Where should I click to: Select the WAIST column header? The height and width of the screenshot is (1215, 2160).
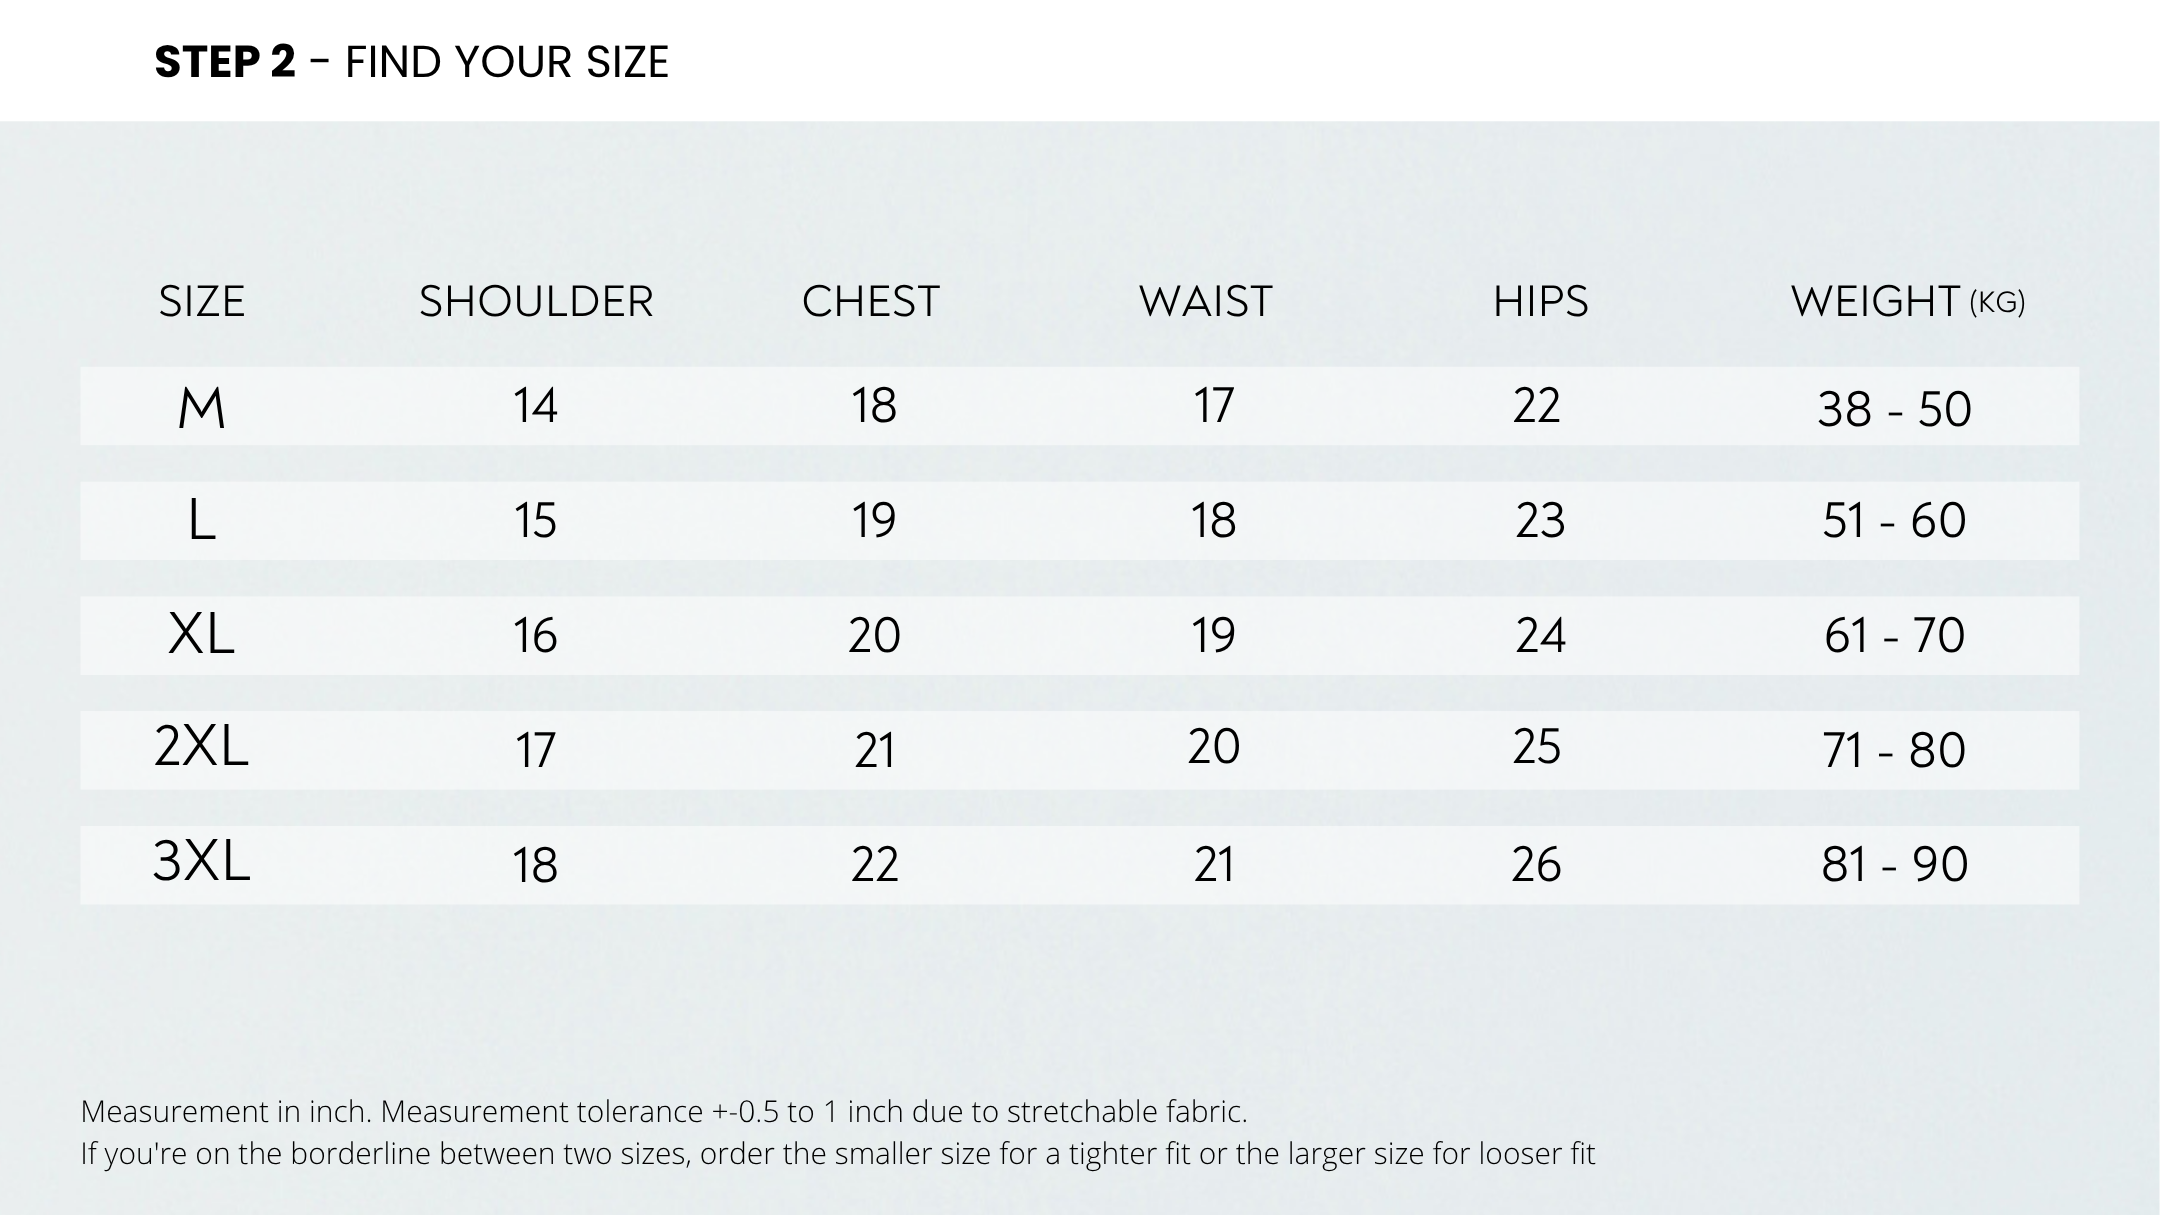[x=1206, y=301]
